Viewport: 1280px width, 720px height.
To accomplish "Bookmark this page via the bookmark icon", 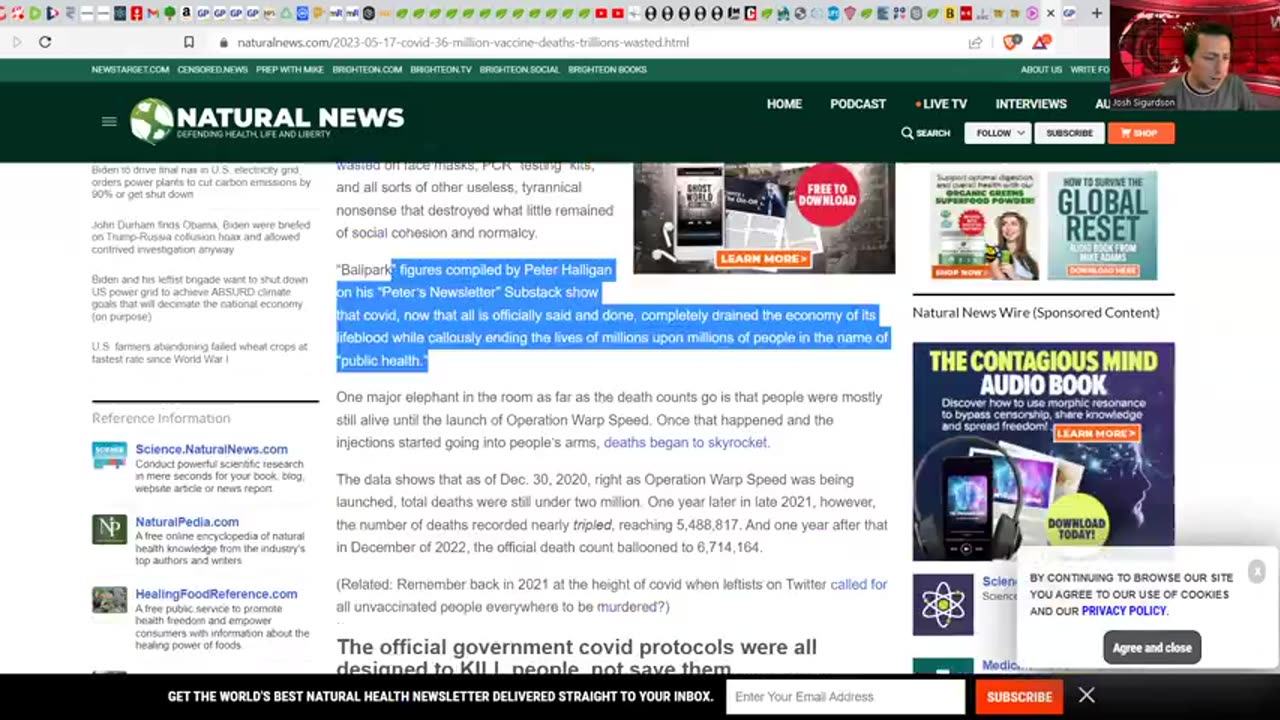I will (x=188, y=42).
